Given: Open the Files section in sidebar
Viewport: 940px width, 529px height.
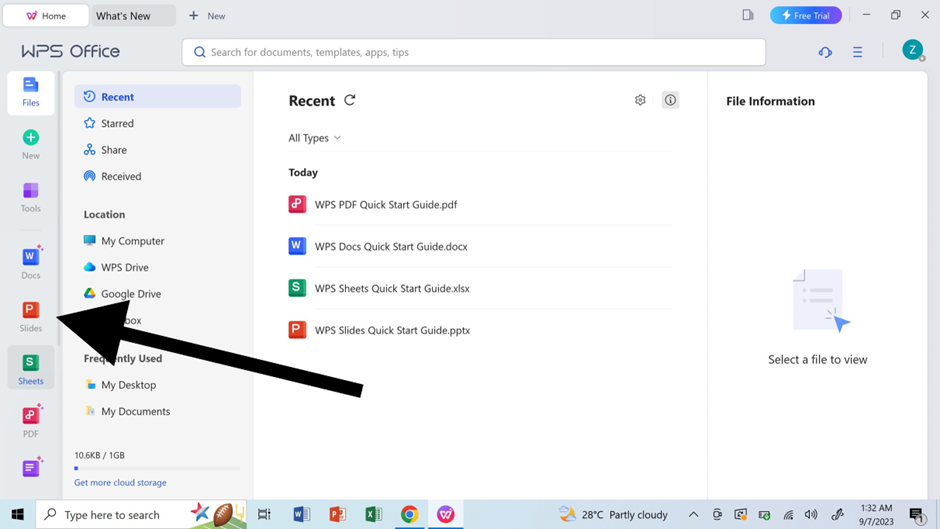Looking at the screenshot, I should (x=31, y=92).
